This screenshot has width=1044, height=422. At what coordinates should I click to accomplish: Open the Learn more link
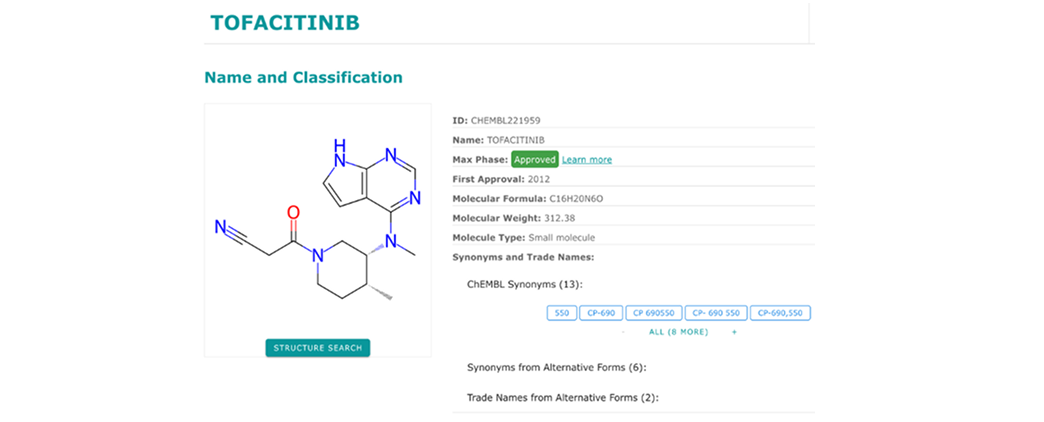pos(587,160)
